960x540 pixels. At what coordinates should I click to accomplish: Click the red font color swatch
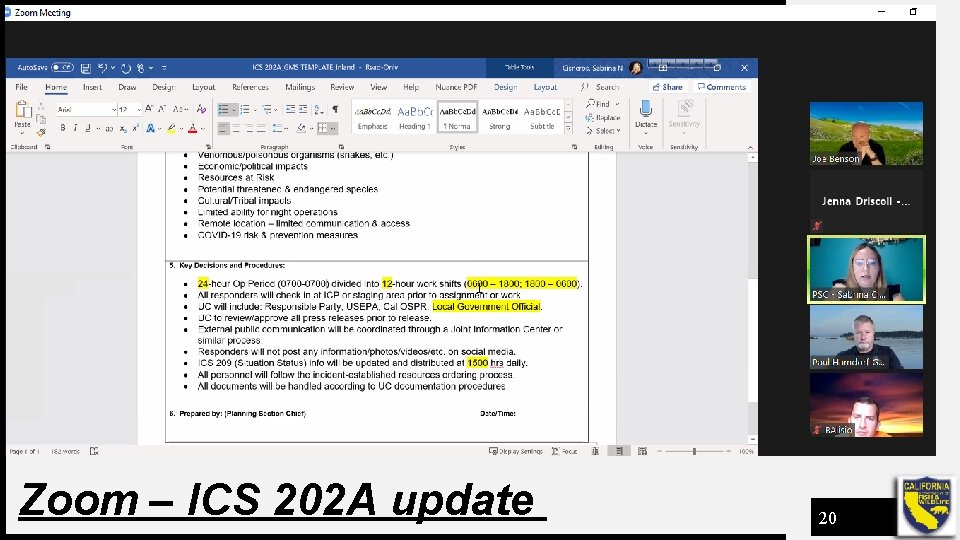[192, 129]
